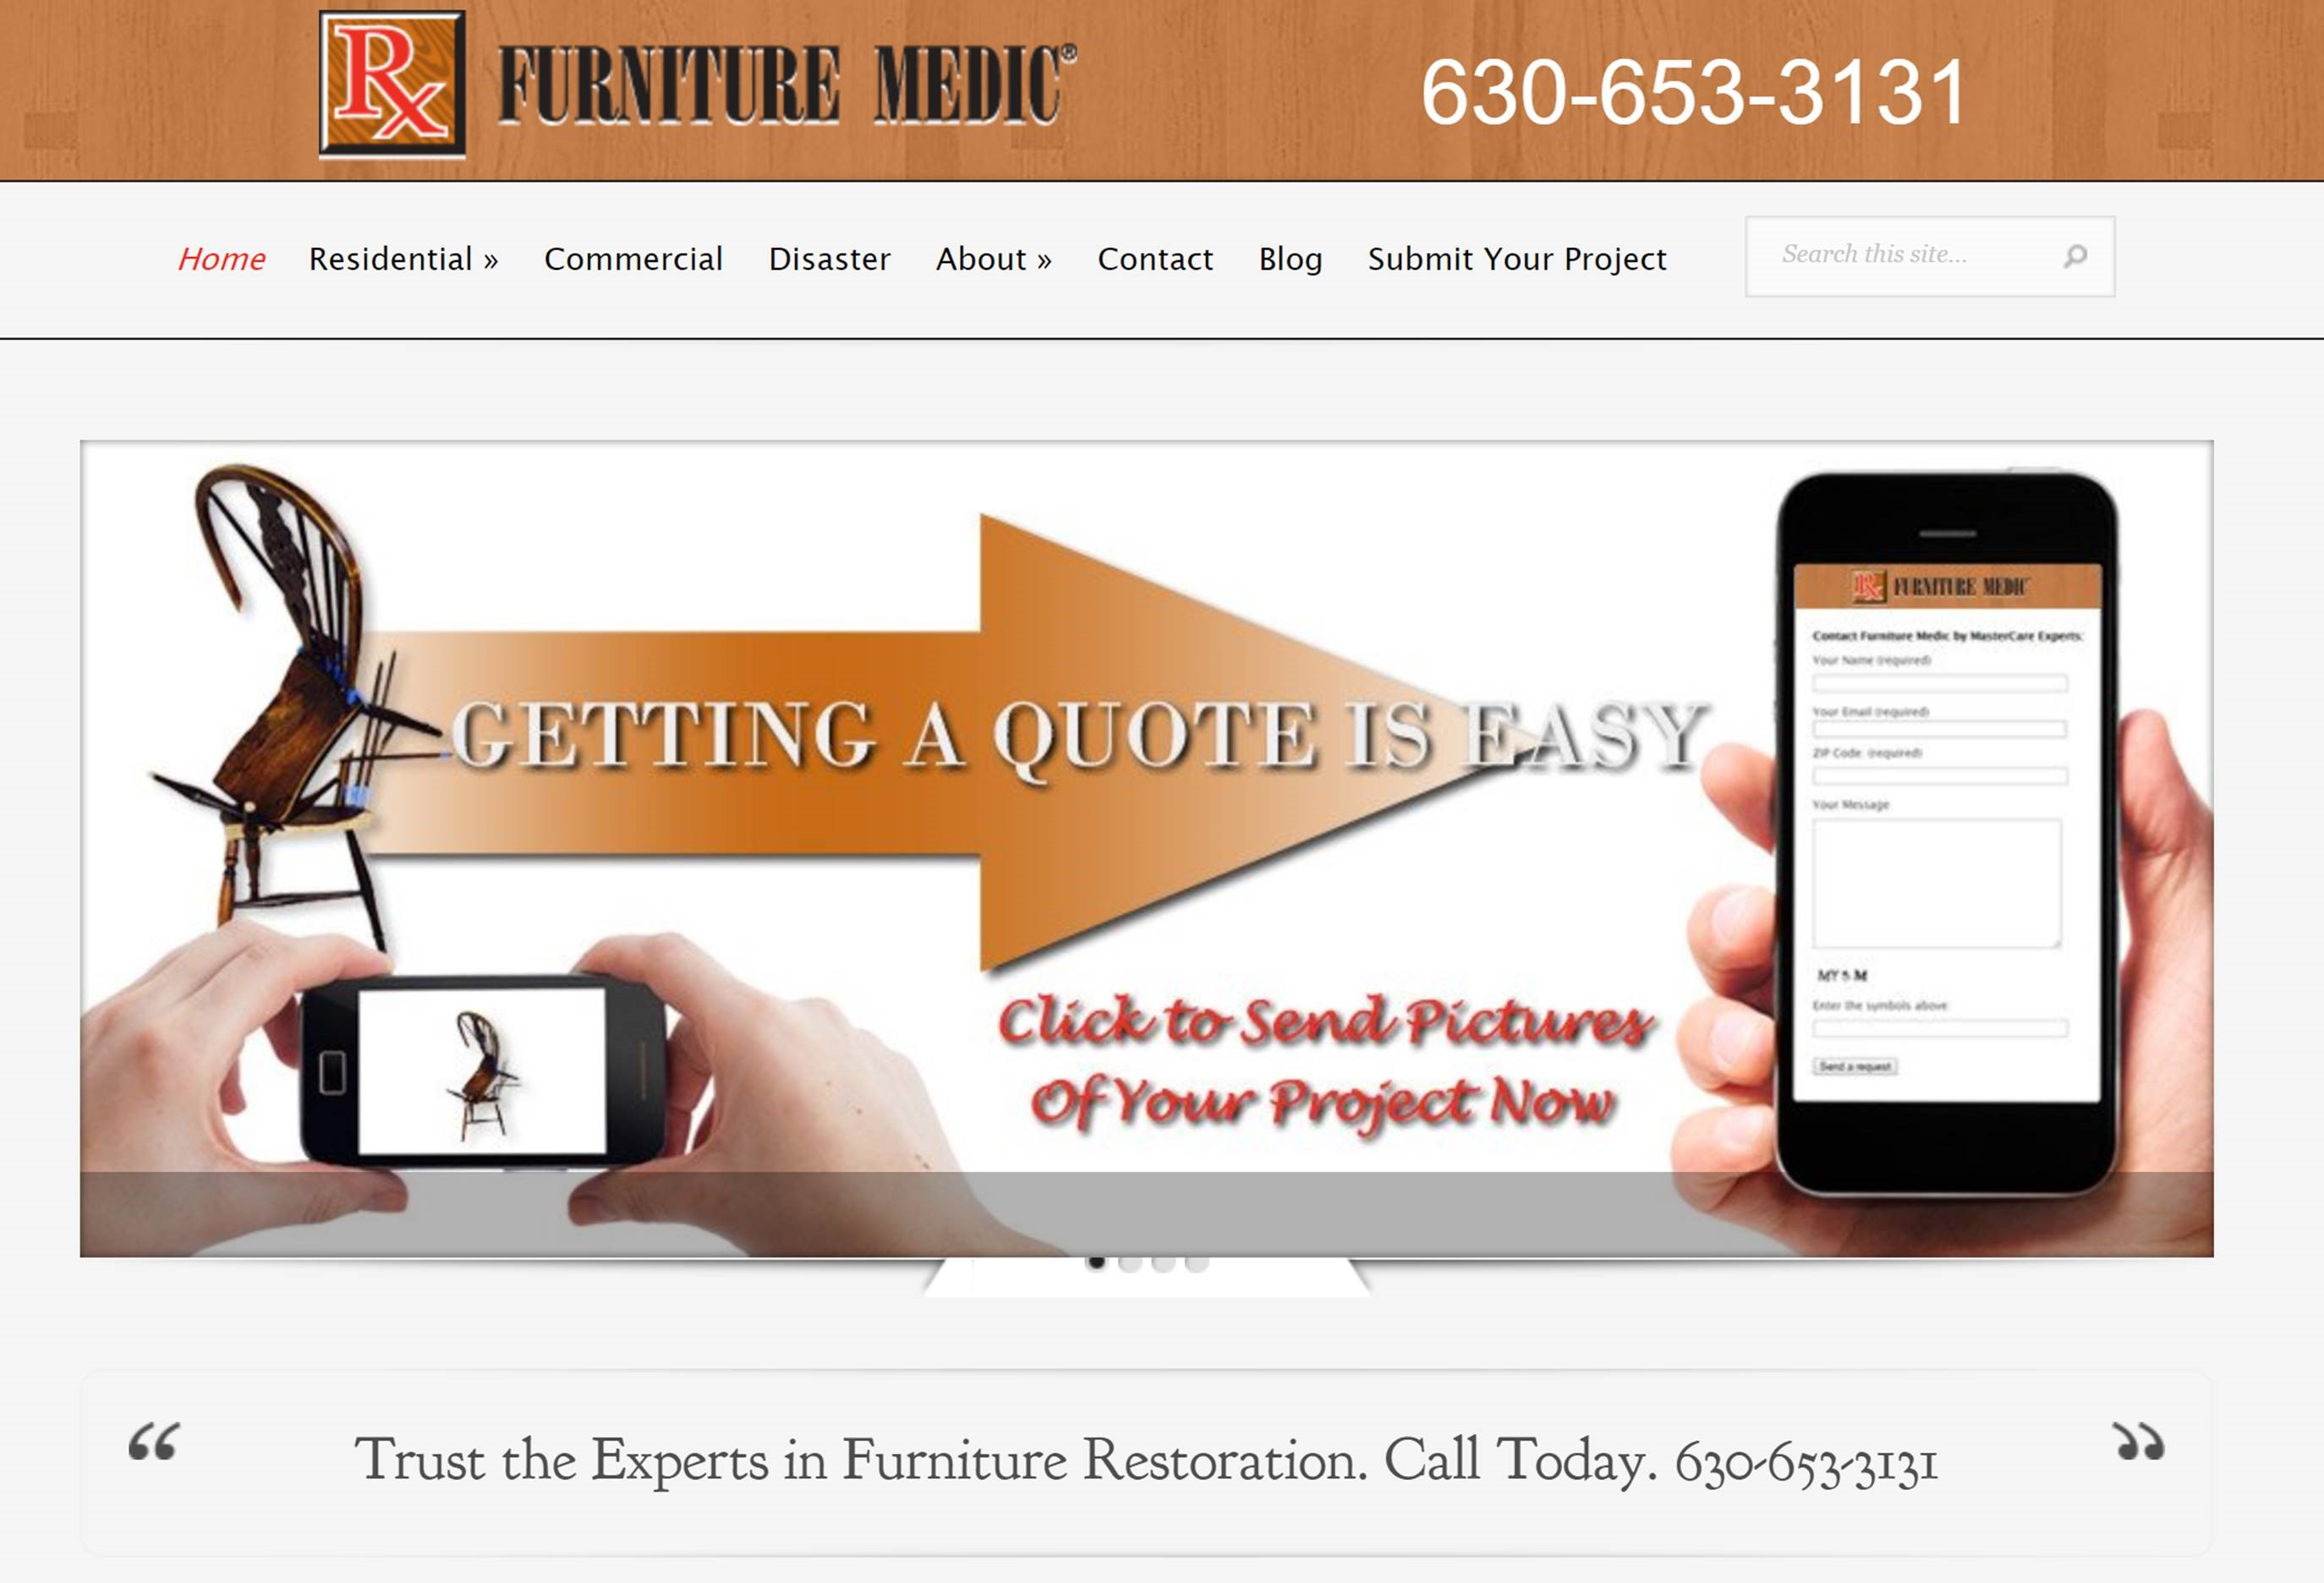Click the Blog menu tab
2324x1583 pixels.
point(1289,258)
